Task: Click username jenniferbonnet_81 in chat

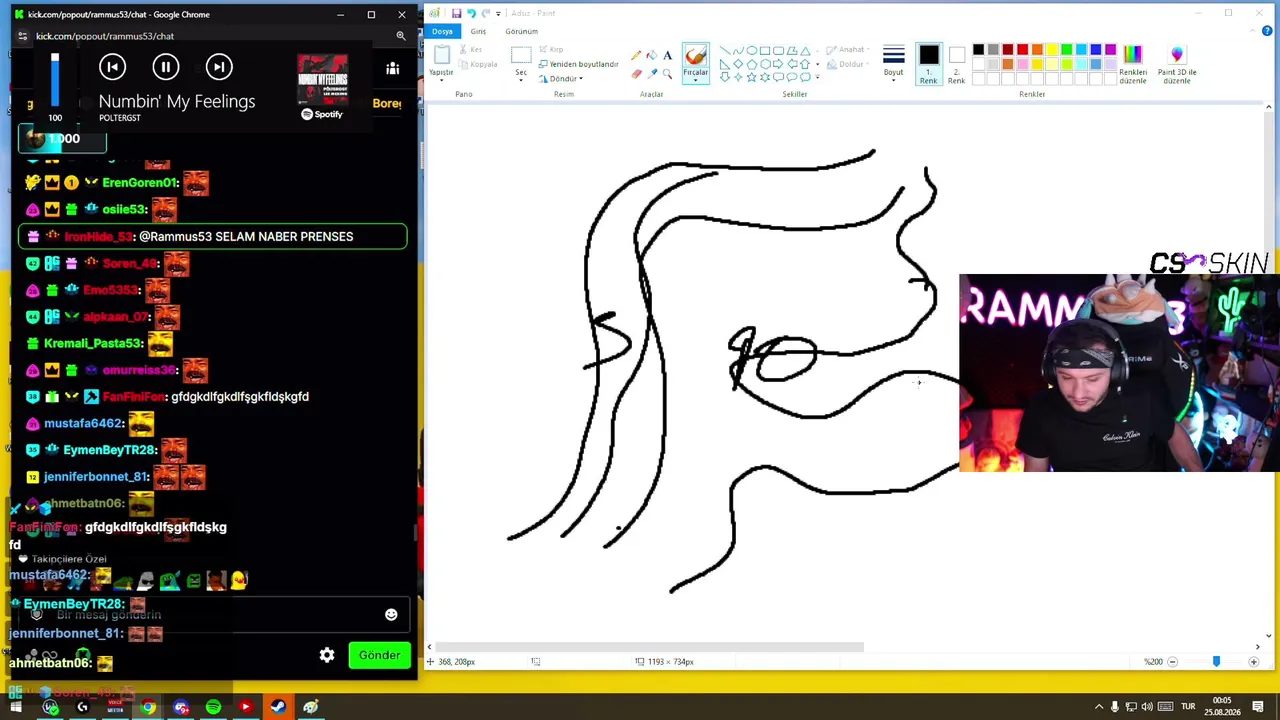Action: (96, 477)
